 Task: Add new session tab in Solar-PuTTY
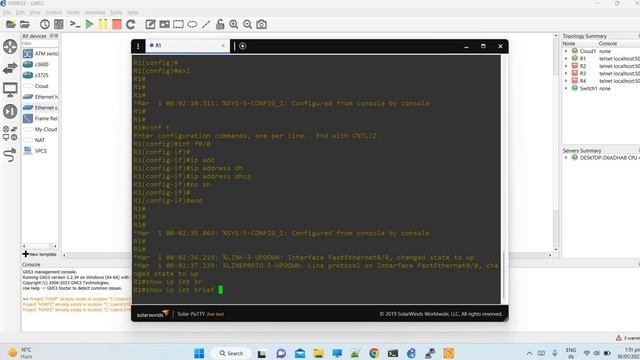coord(242,46)
